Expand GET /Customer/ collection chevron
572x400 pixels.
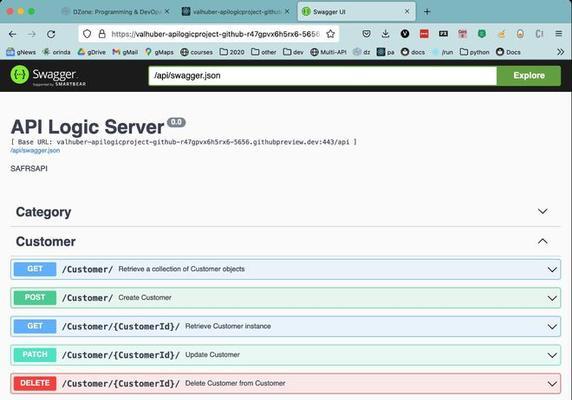click(552, 269)
